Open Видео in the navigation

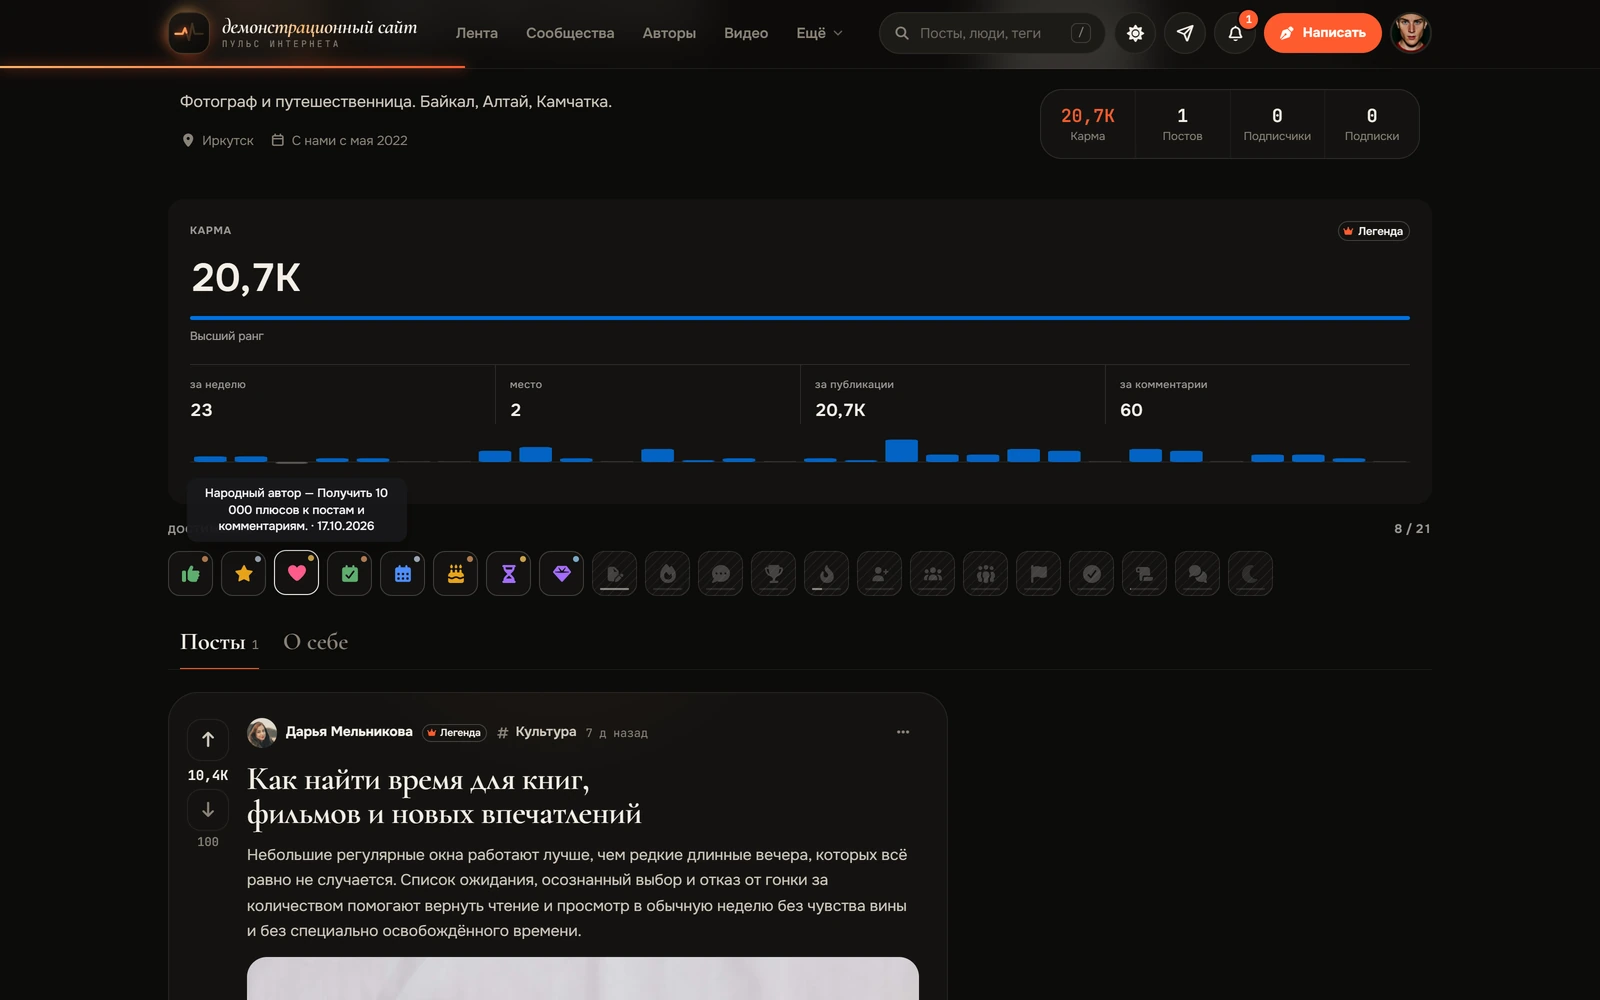(746, 33)
